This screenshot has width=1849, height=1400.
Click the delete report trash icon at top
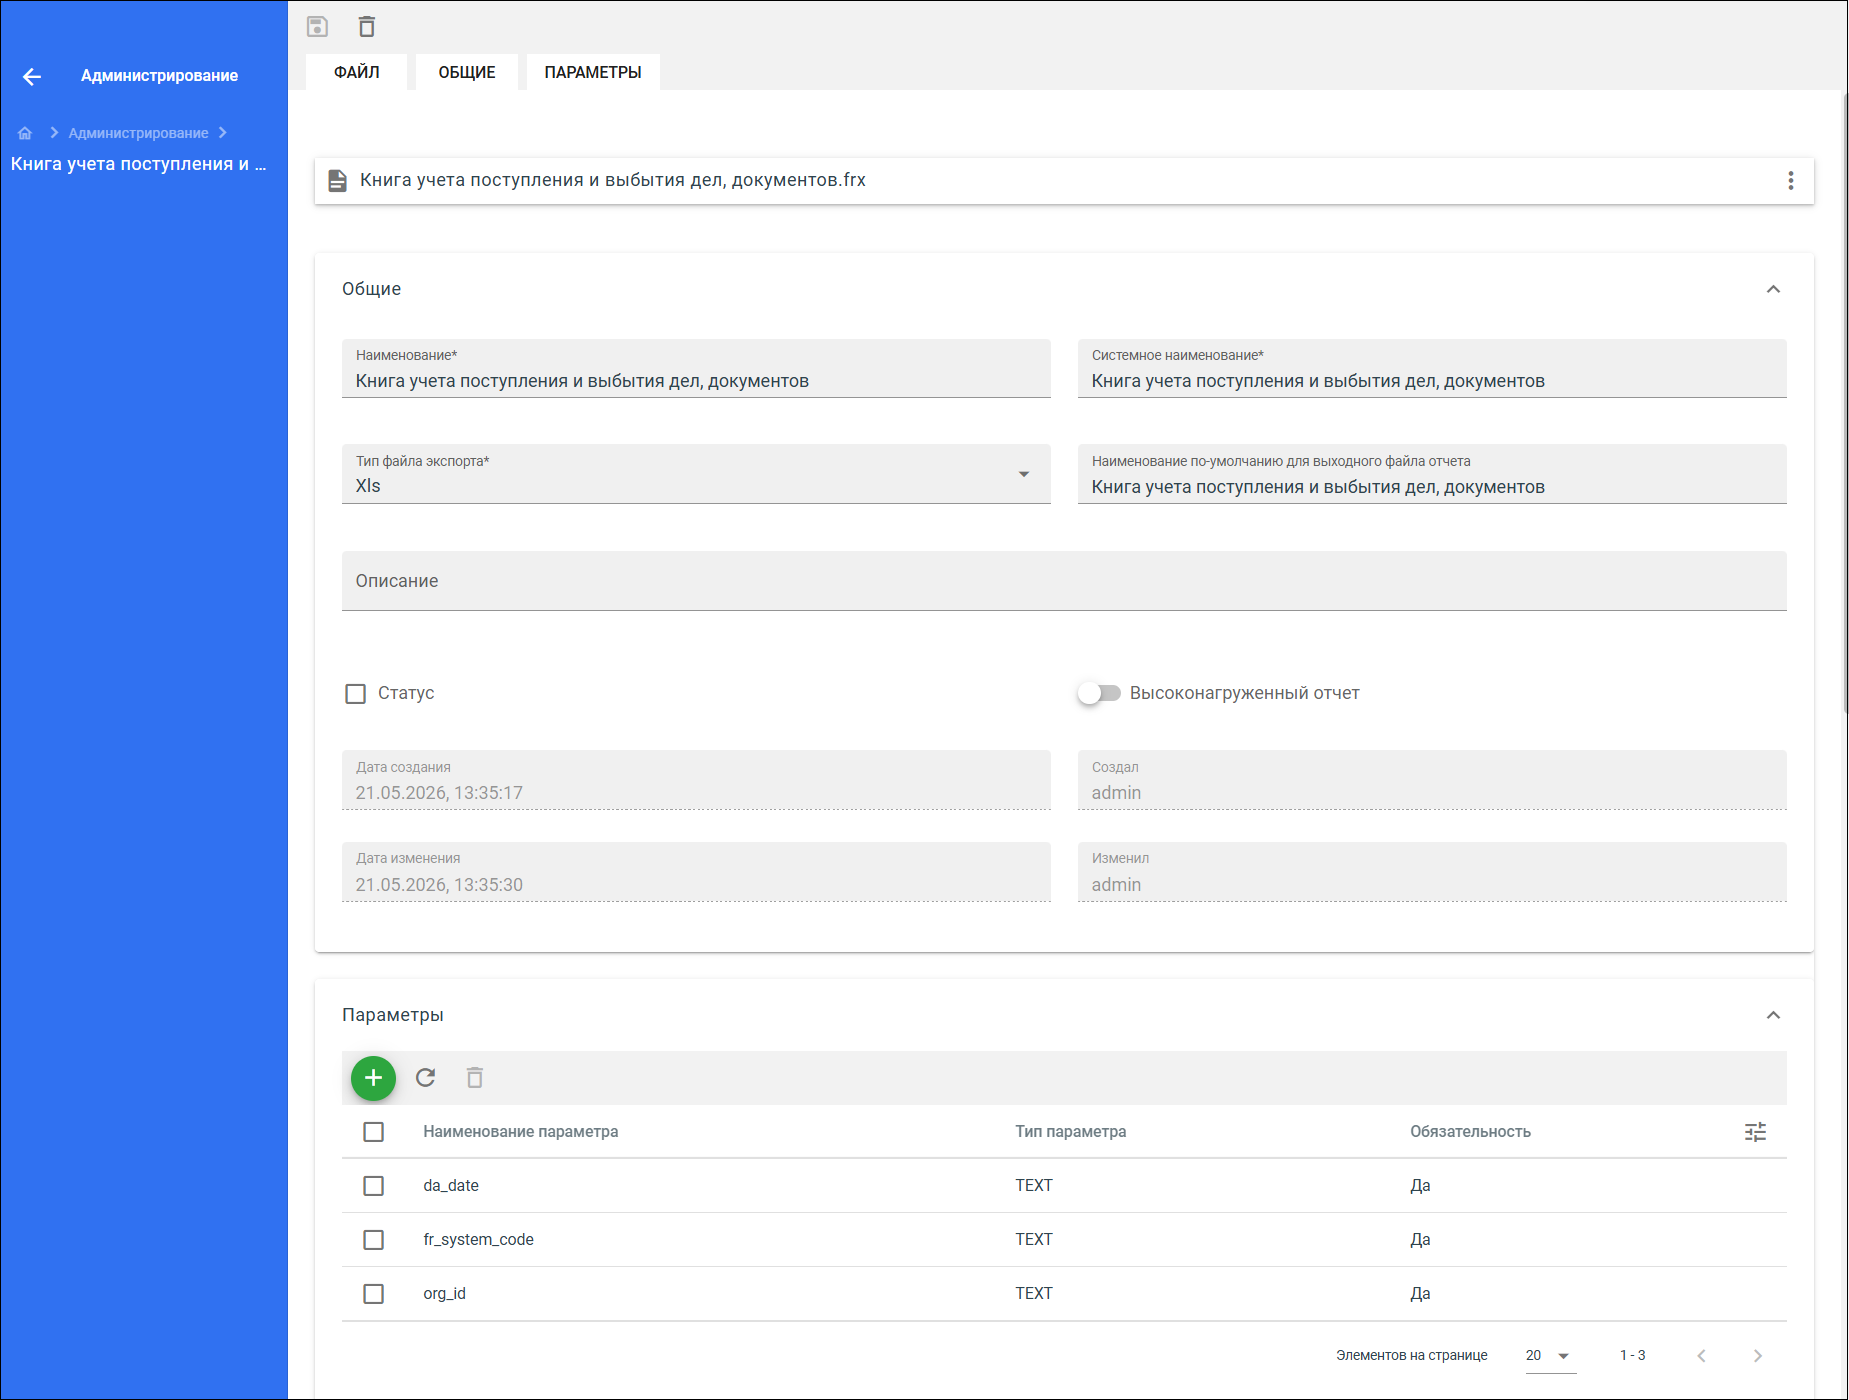coord(367,27)
